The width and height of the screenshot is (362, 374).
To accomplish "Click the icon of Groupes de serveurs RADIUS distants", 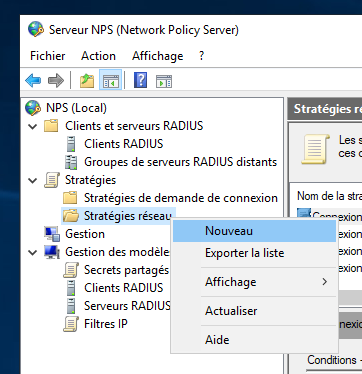I will (x=71, y=162).
